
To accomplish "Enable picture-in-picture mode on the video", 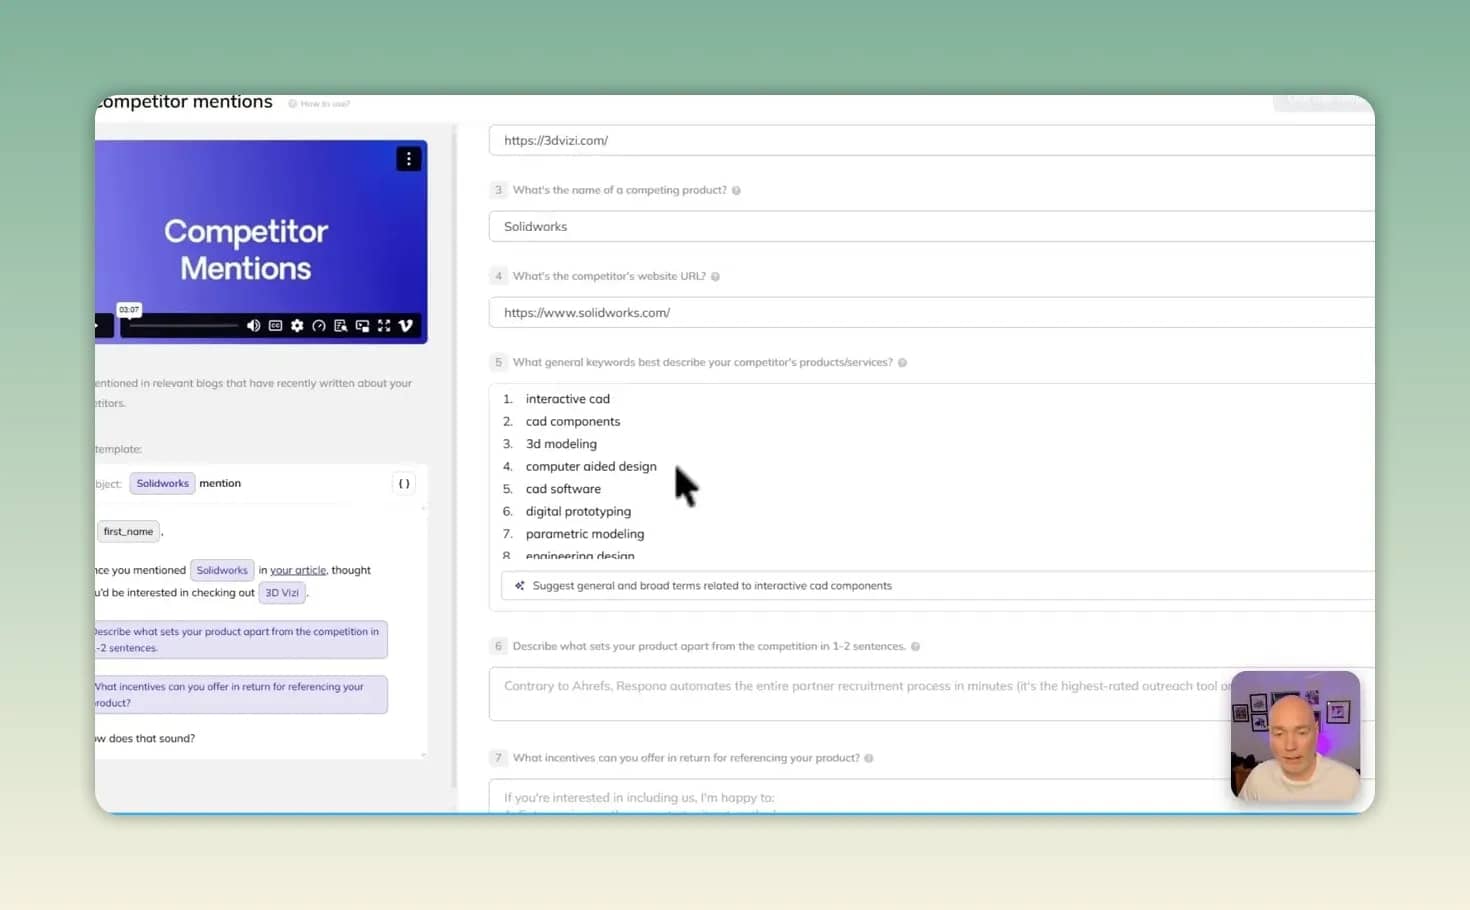I will (x=362, y=326).
